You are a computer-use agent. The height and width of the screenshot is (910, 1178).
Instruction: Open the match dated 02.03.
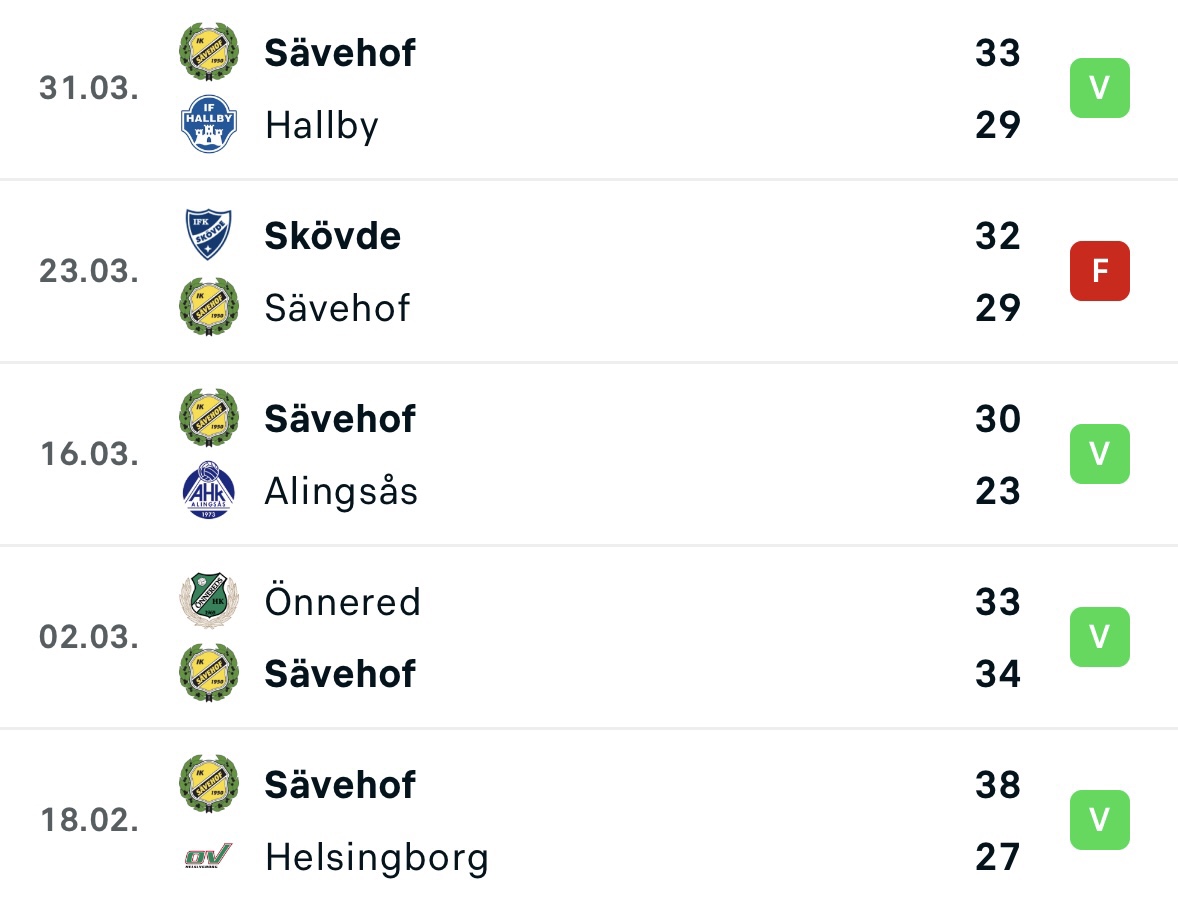[589, 637]
